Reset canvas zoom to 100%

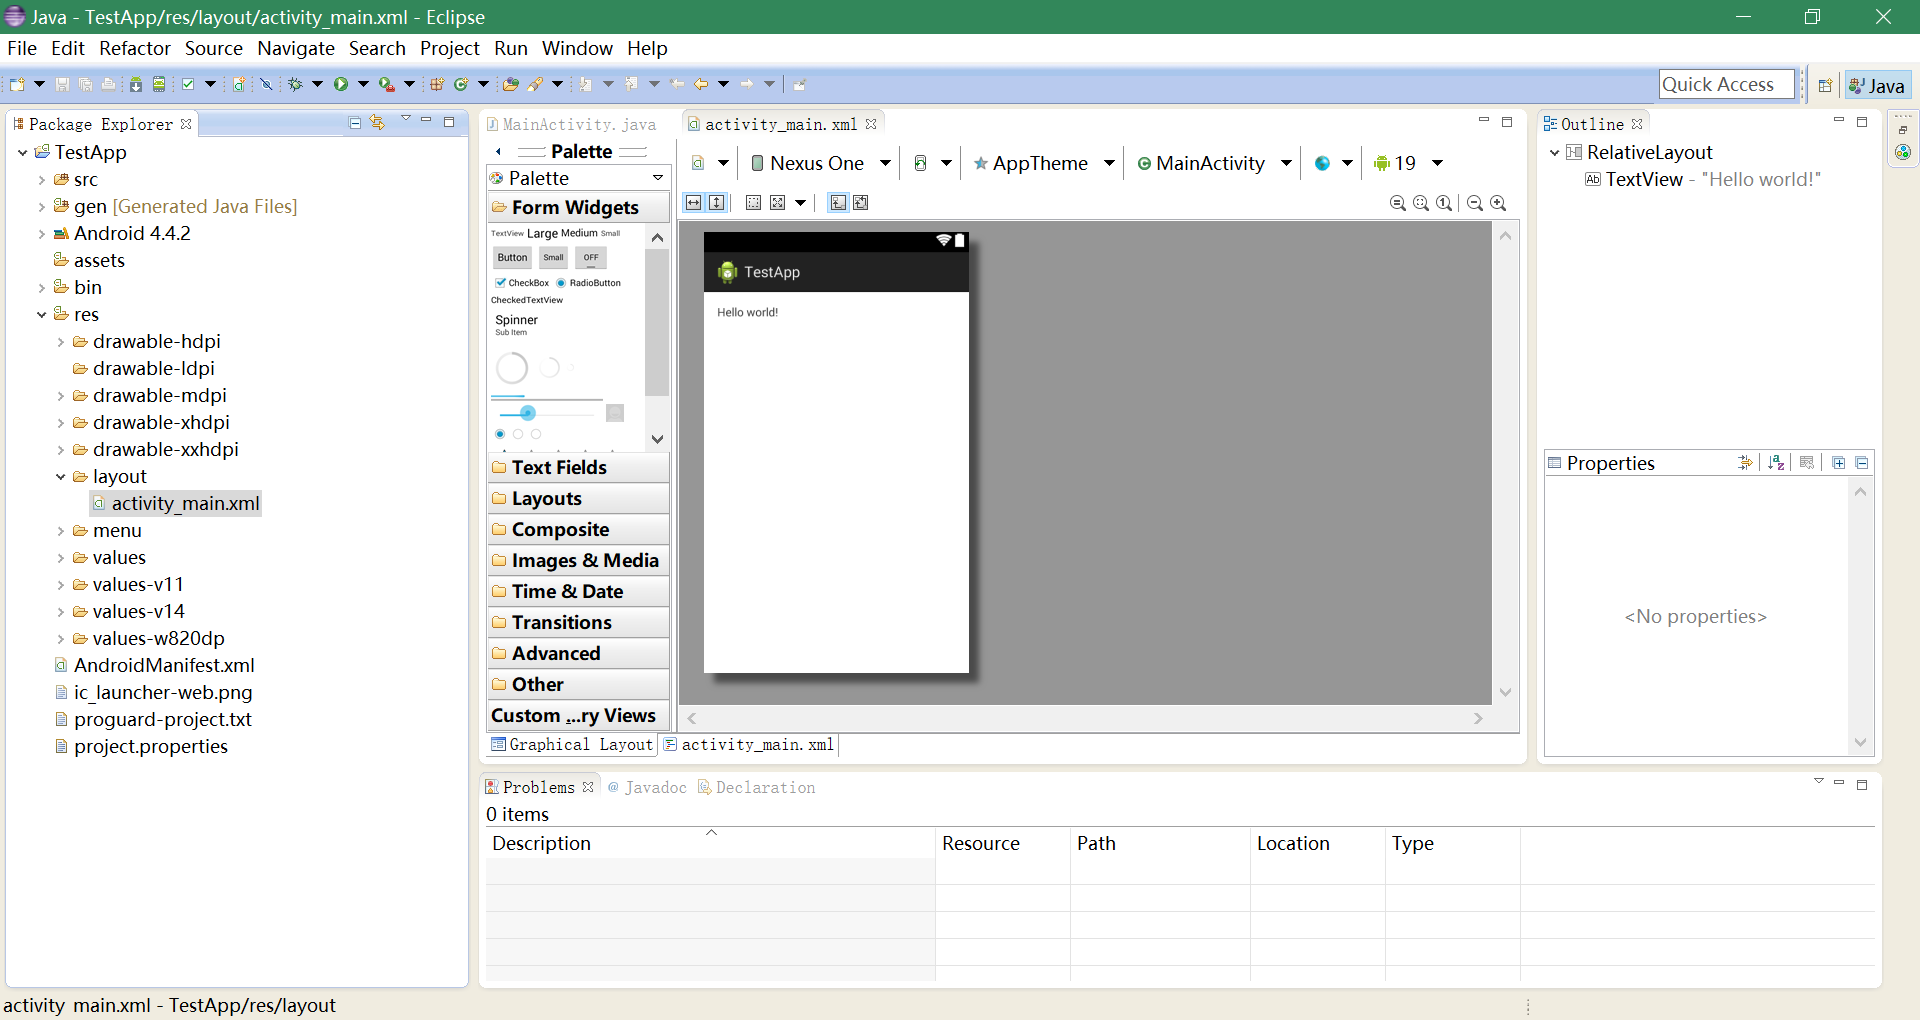1444,203
